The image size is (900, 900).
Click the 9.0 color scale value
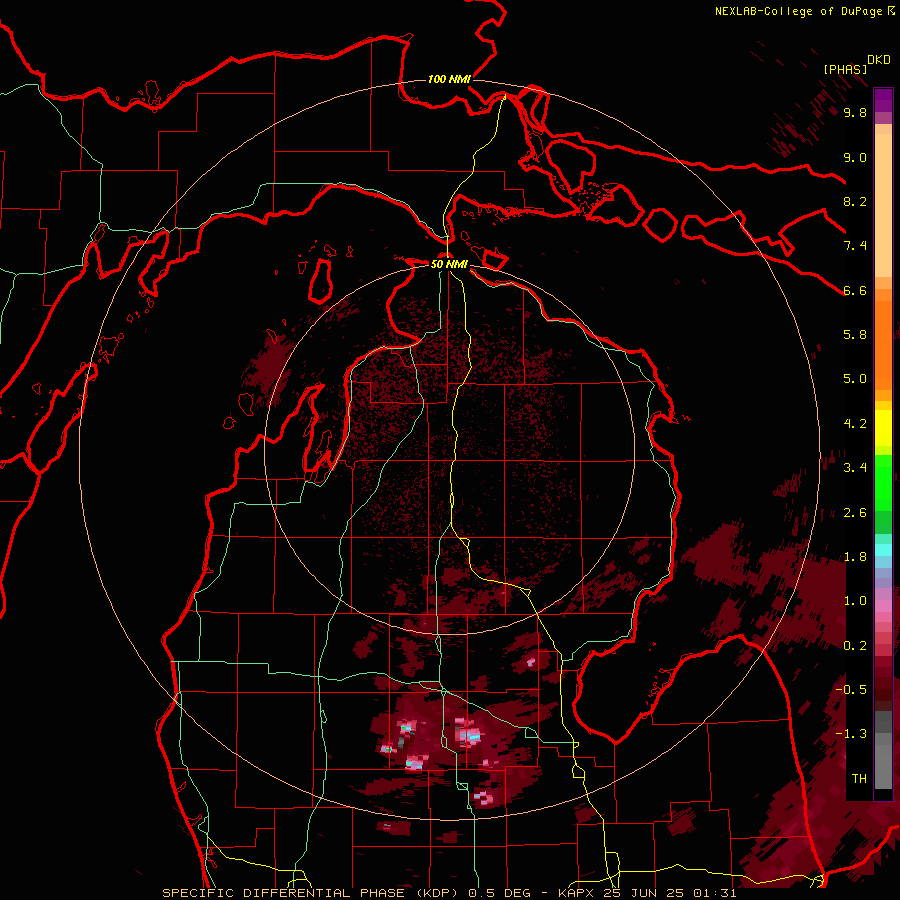click(x=855, y=157)
